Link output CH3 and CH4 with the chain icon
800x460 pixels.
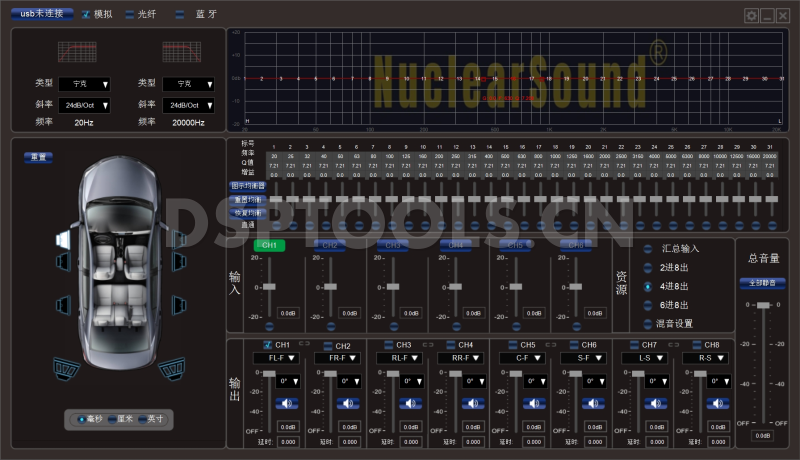428,345
